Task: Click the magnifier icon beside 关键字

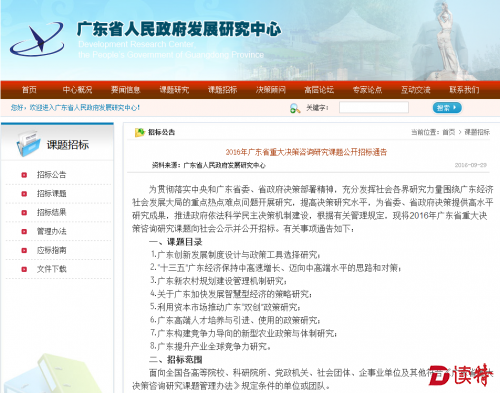Action: tap(295, 108)
